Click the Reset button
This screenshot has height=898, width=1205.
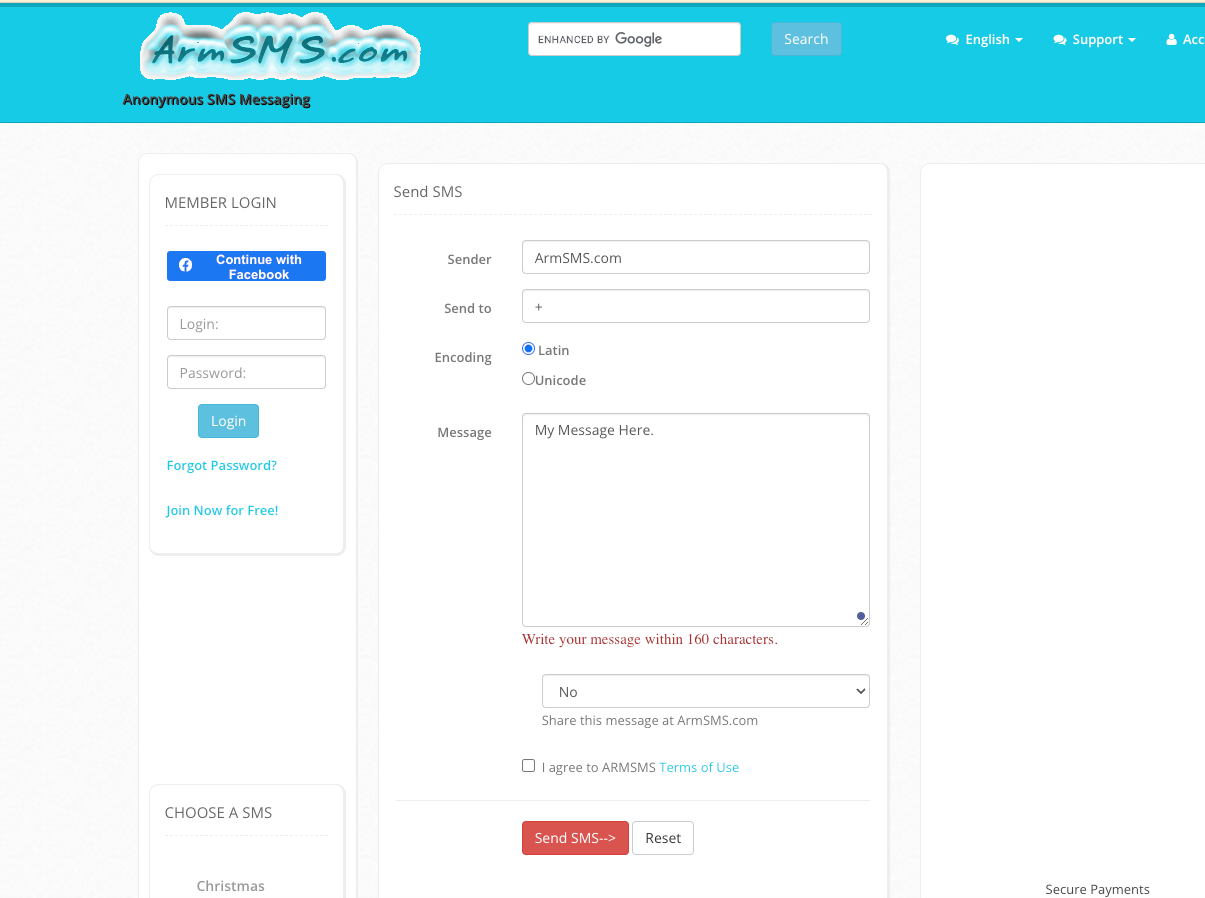point(663,838)
